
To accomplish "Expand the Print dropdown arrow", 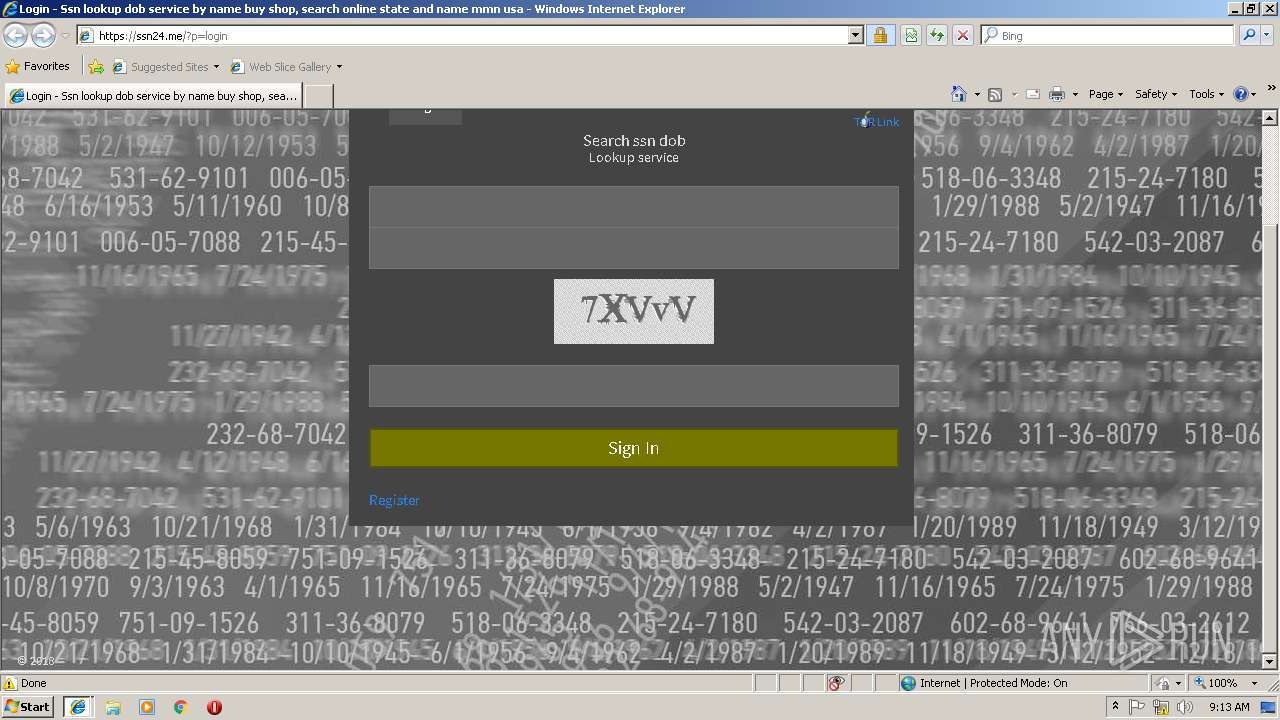I will (x=1075, y=95).
